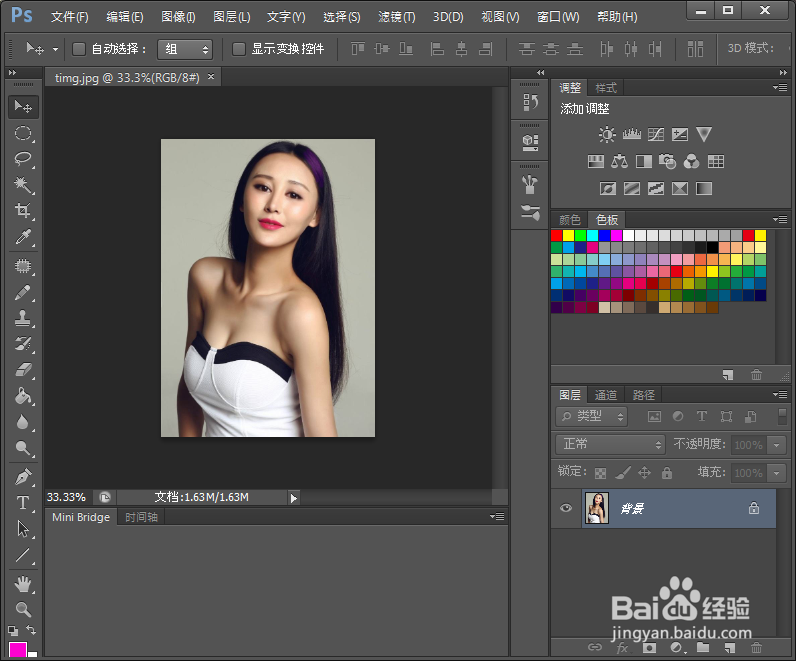Pick the black swatch in Swatches panel
796x661 pixels.
coord(712,248)
